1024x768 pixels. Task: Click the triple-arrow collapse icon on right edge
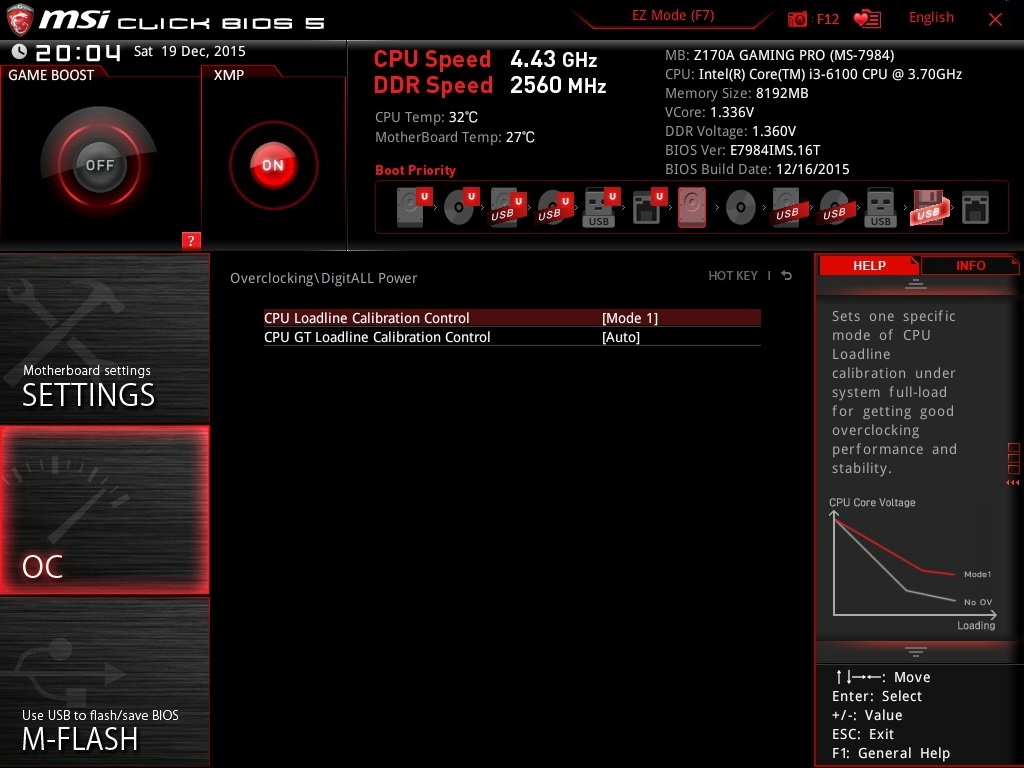(x=1012, y=483)
